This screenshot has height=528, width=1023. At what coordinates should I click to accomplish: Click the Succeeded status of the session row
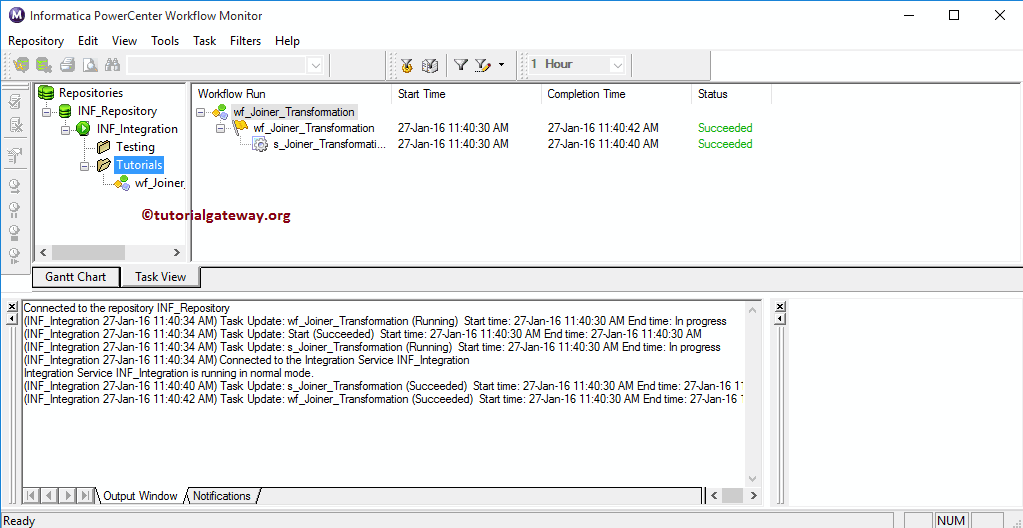[x=725, y=144]
